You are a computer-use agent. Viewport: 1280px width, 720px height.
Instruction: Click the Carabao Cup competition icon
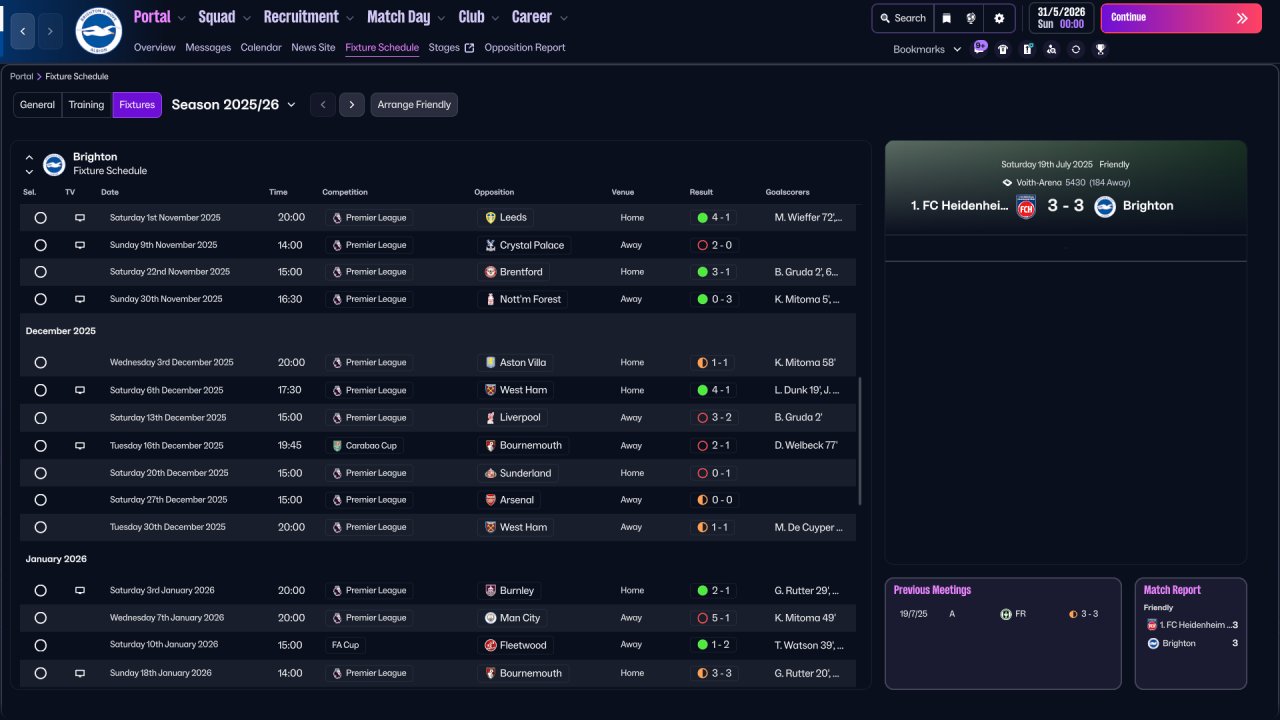[x=337, y=445]
